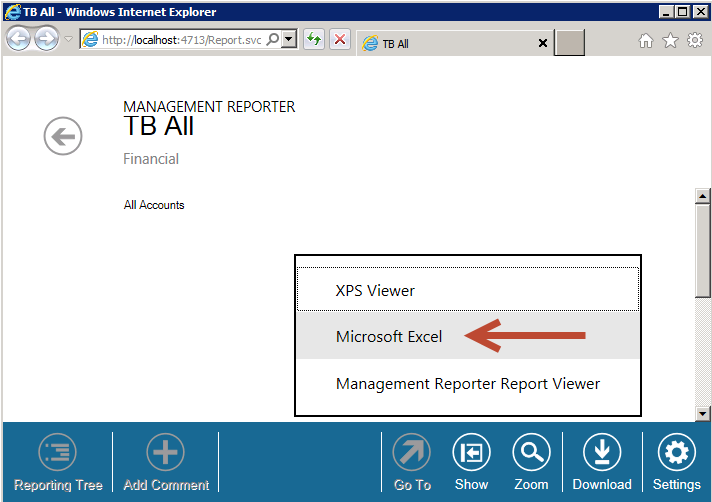Click the Reporting Tree icon

[58, 452]
